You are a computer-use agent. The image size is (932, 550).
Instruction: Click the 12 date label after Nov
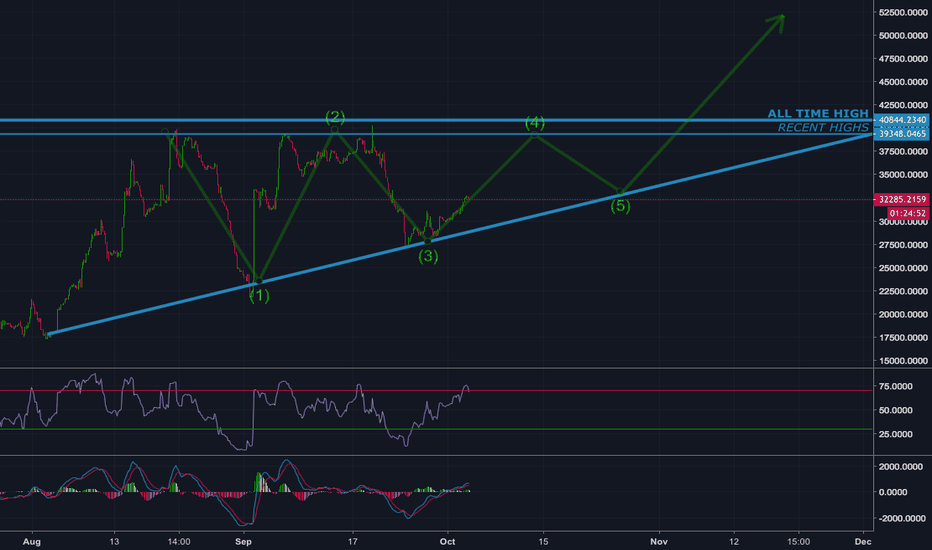point(734,542)
